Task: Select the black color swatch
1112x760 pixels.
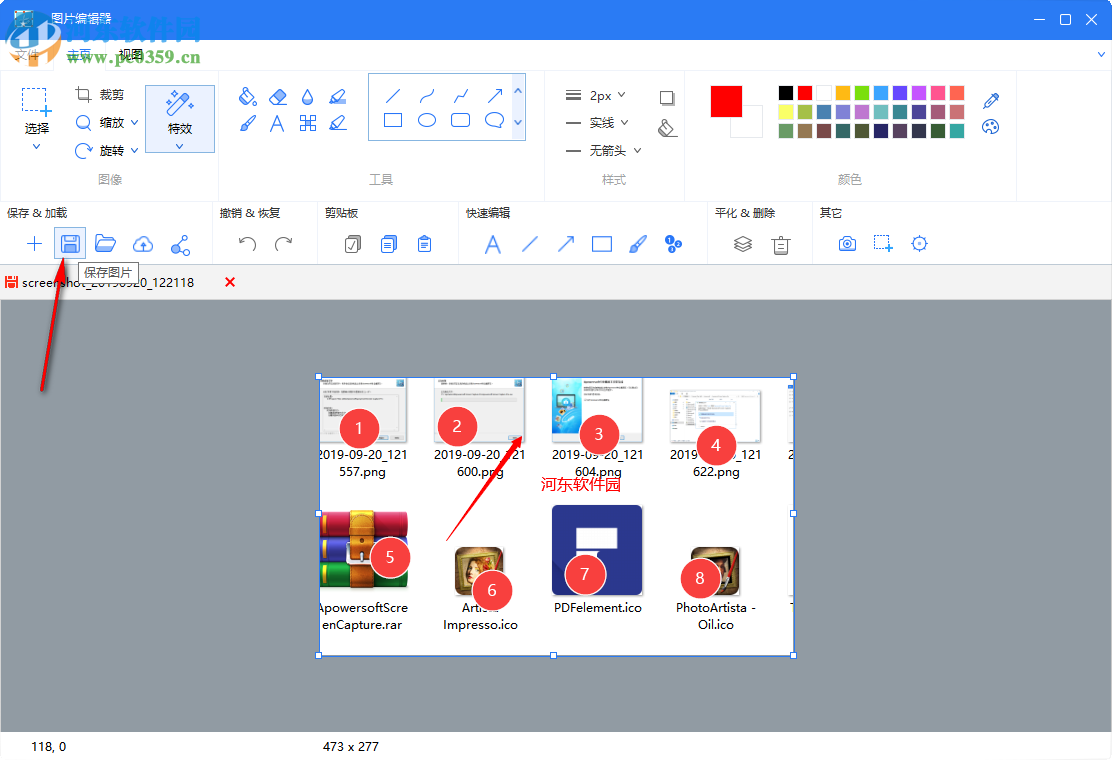Action: point(787,91)
